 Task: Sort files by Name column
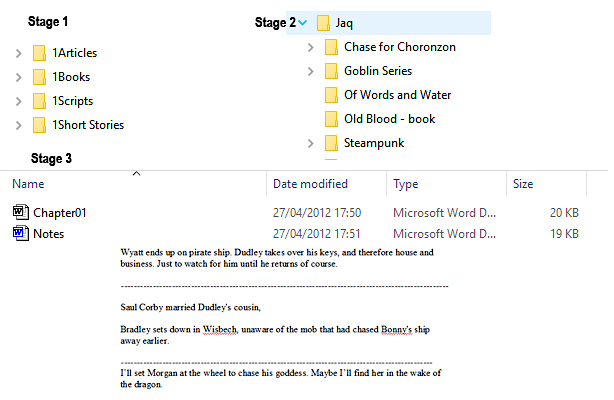pyautogui.click(x=28, y=184)
